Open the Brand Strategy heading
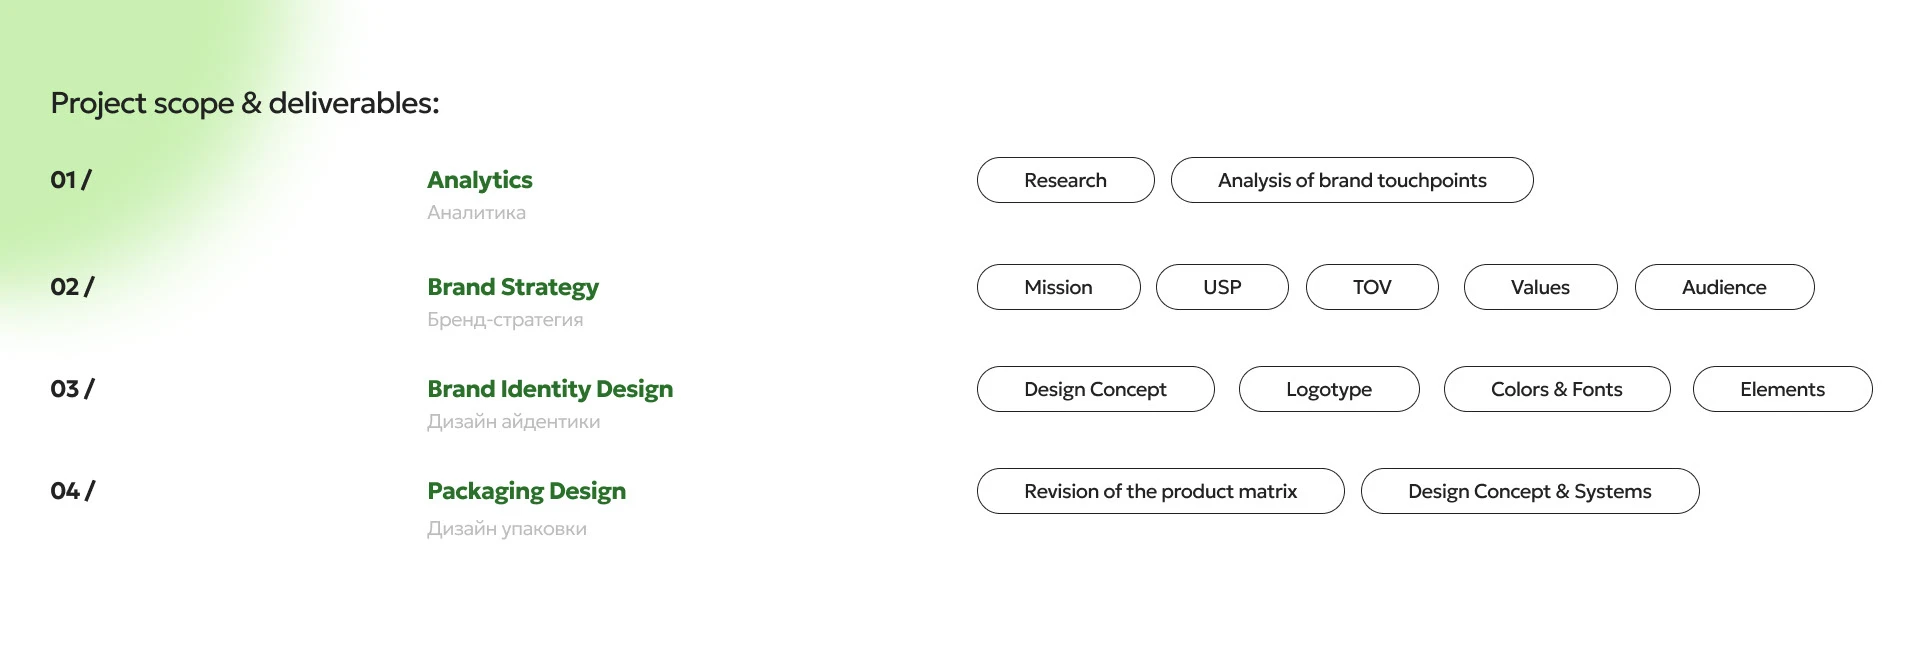 tap(513, 287)
